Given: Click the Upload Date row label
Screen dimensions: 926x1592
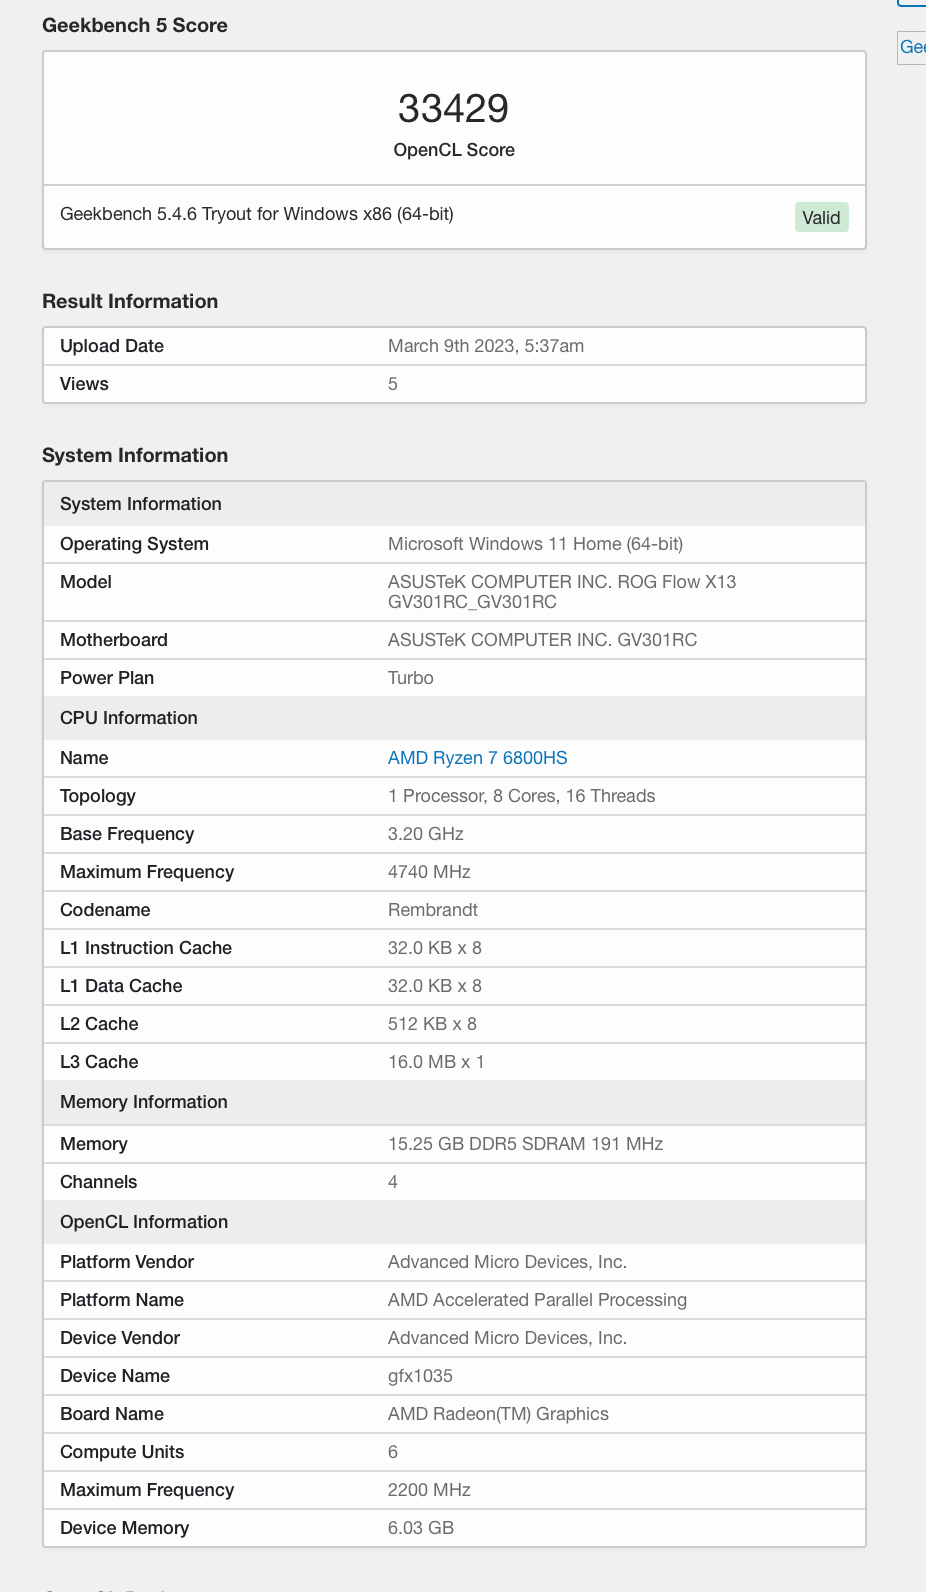Looking at the screenshot, I should click(112, 346).
